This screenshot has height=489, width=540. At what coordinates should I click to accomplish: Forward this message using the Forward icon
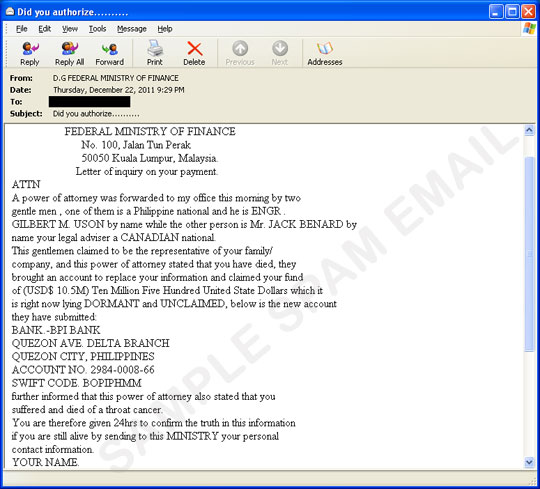pos(110,49)
